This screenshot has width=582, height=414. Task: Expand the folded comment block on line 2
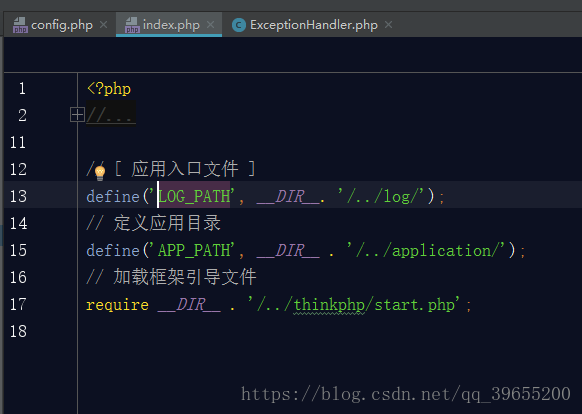[x=77, y=115]
